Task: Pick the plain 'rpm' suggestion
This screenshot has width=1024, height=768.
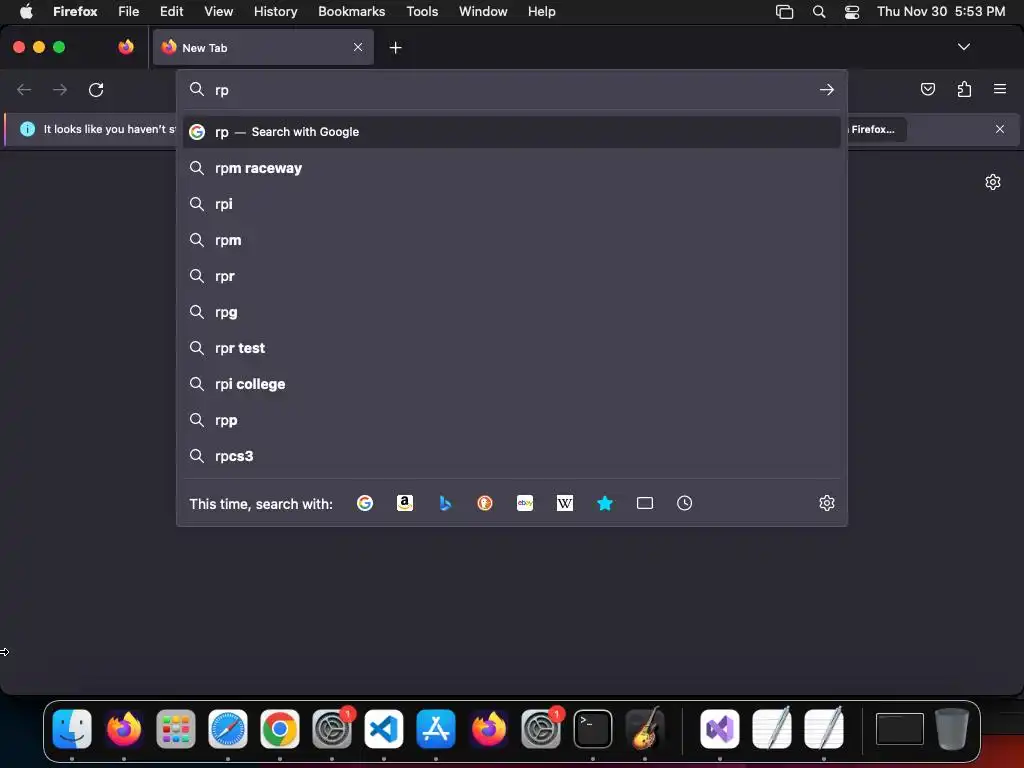Action: click(x=511, y=240)
